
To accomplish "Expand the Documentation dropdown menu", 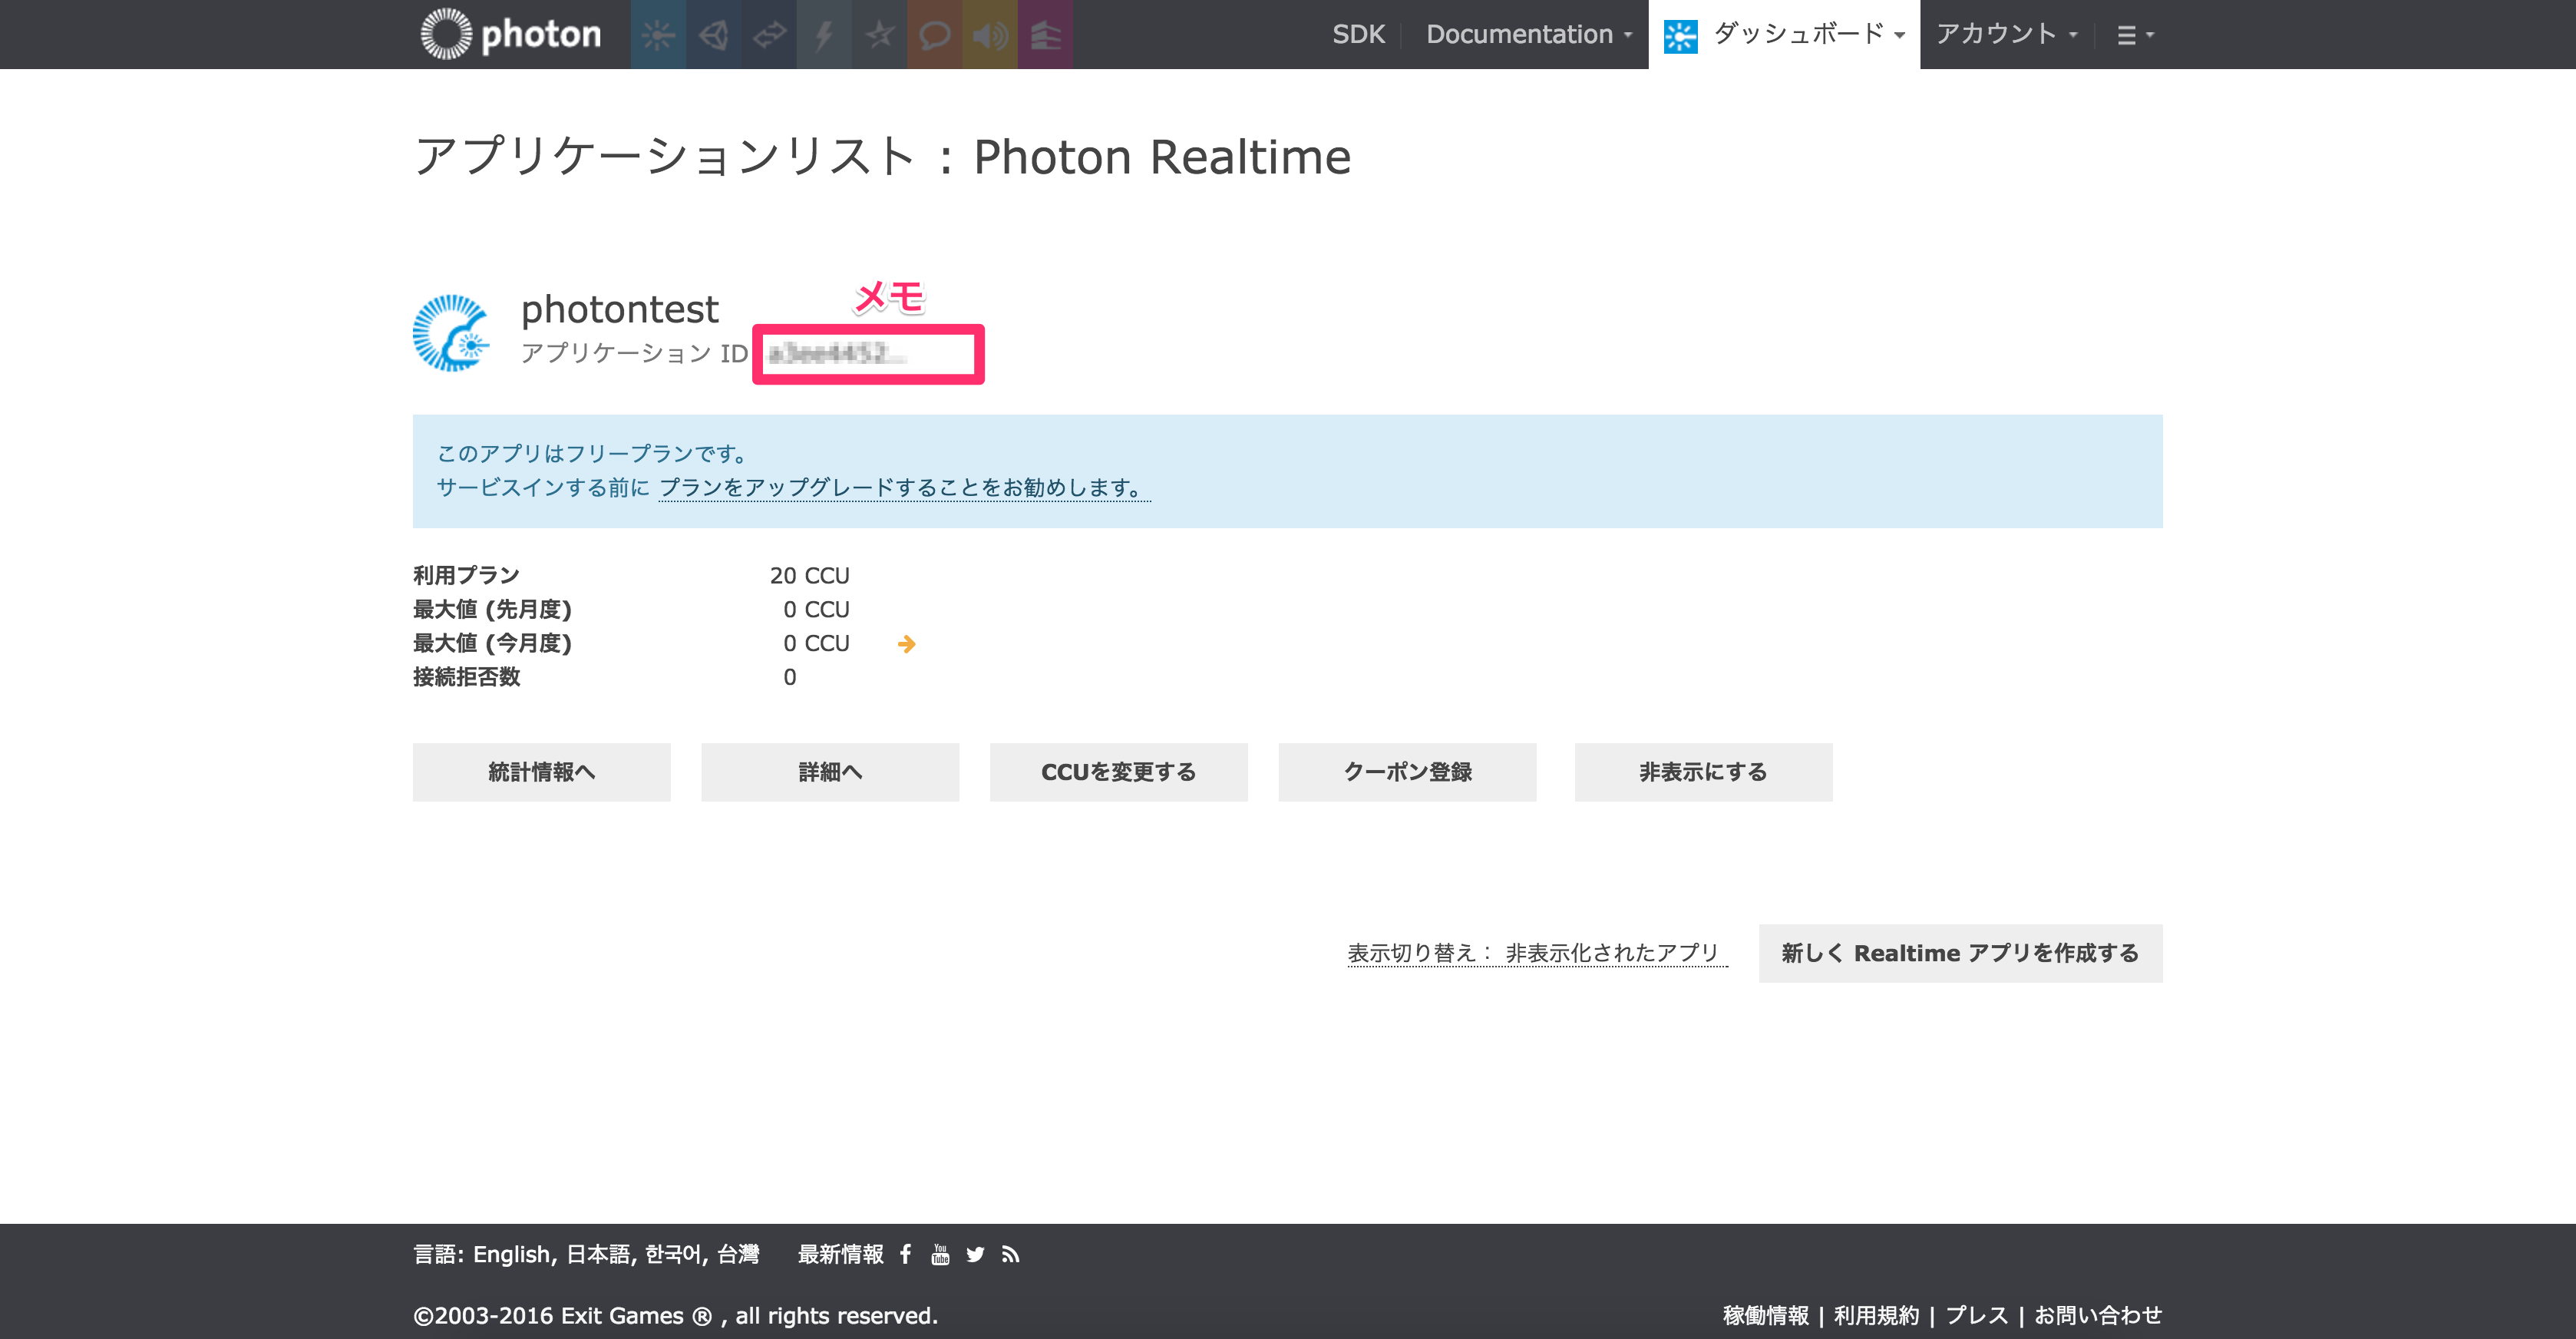I will click(x=1528, y=35).
